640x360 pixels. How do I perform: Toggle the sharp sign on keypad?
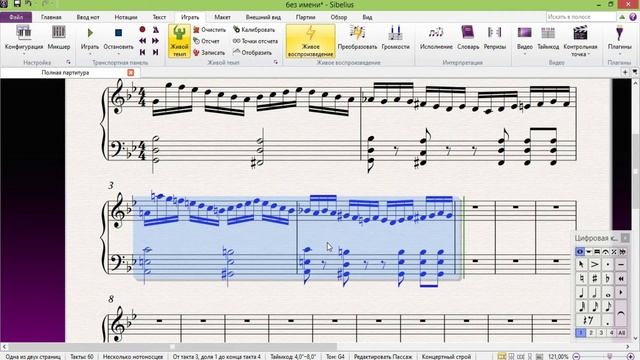(595, 278)
